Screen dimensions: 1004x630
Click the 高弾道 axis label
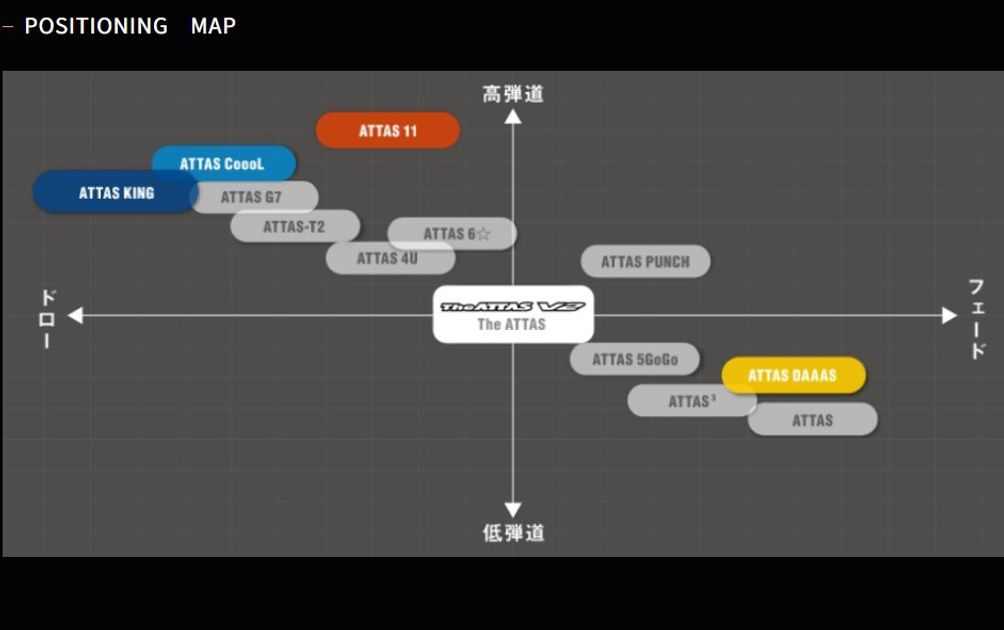[x=513, y=94]
